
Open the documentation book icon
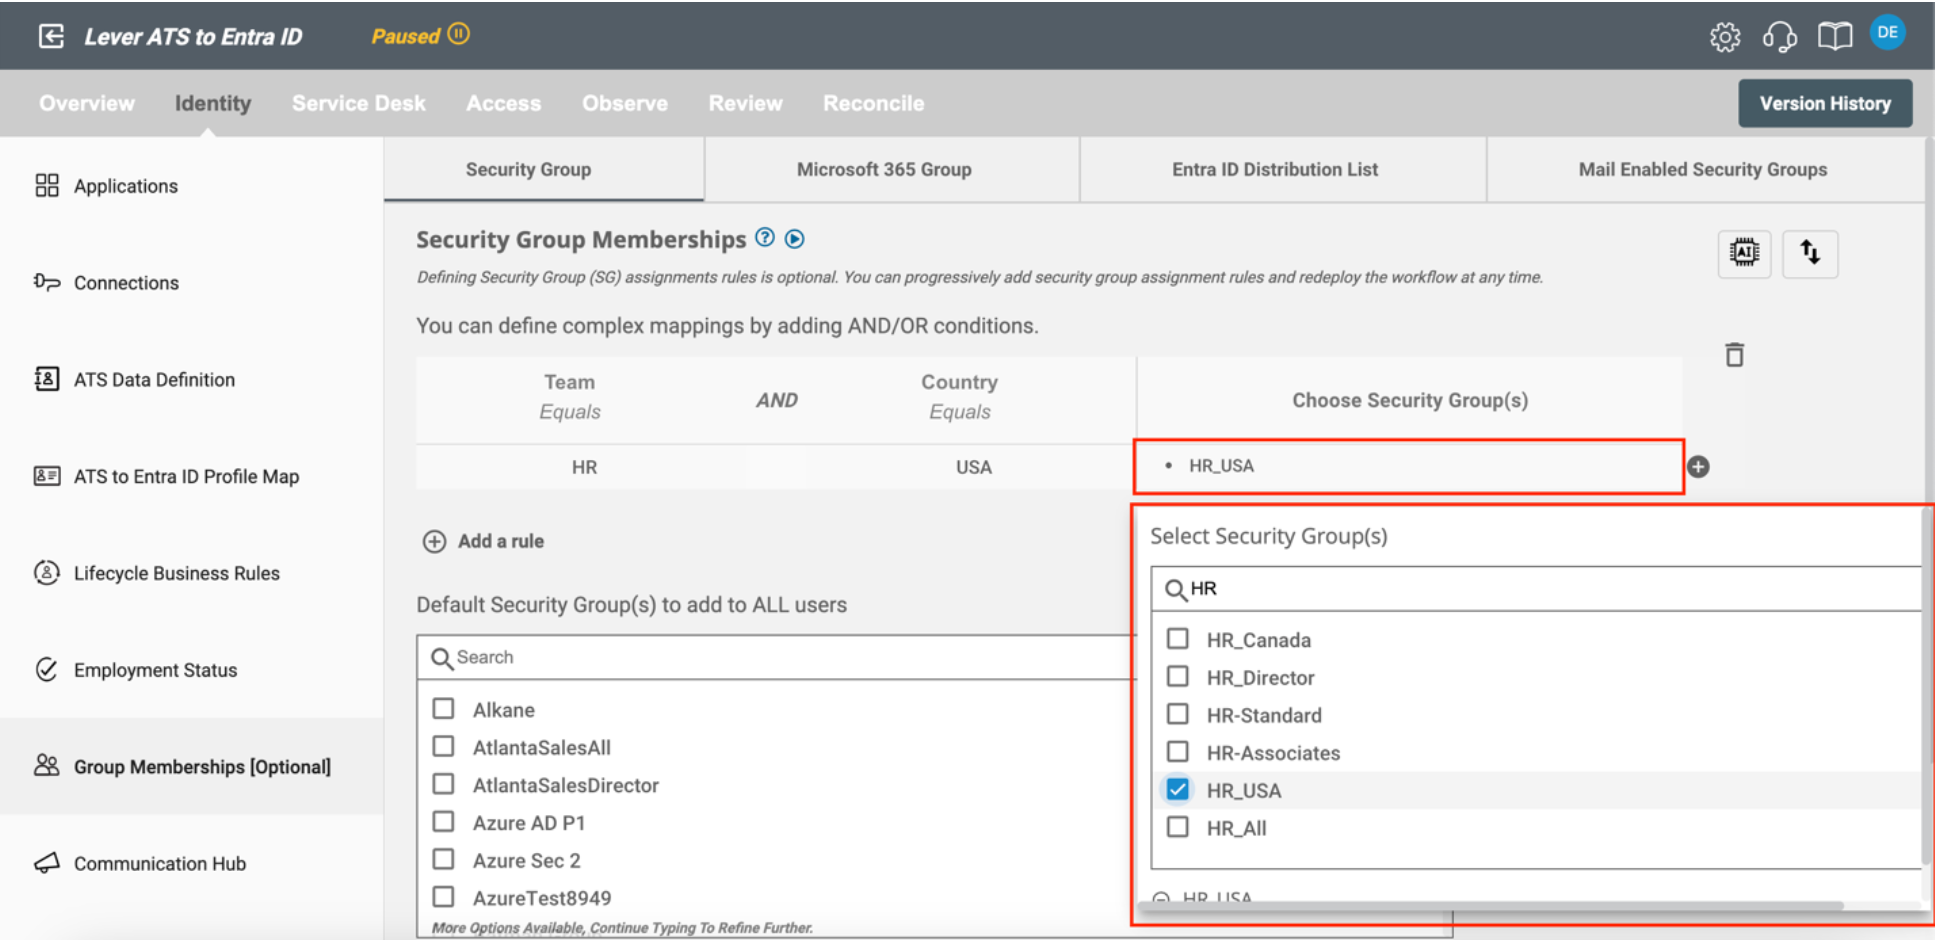(1834, 37)
